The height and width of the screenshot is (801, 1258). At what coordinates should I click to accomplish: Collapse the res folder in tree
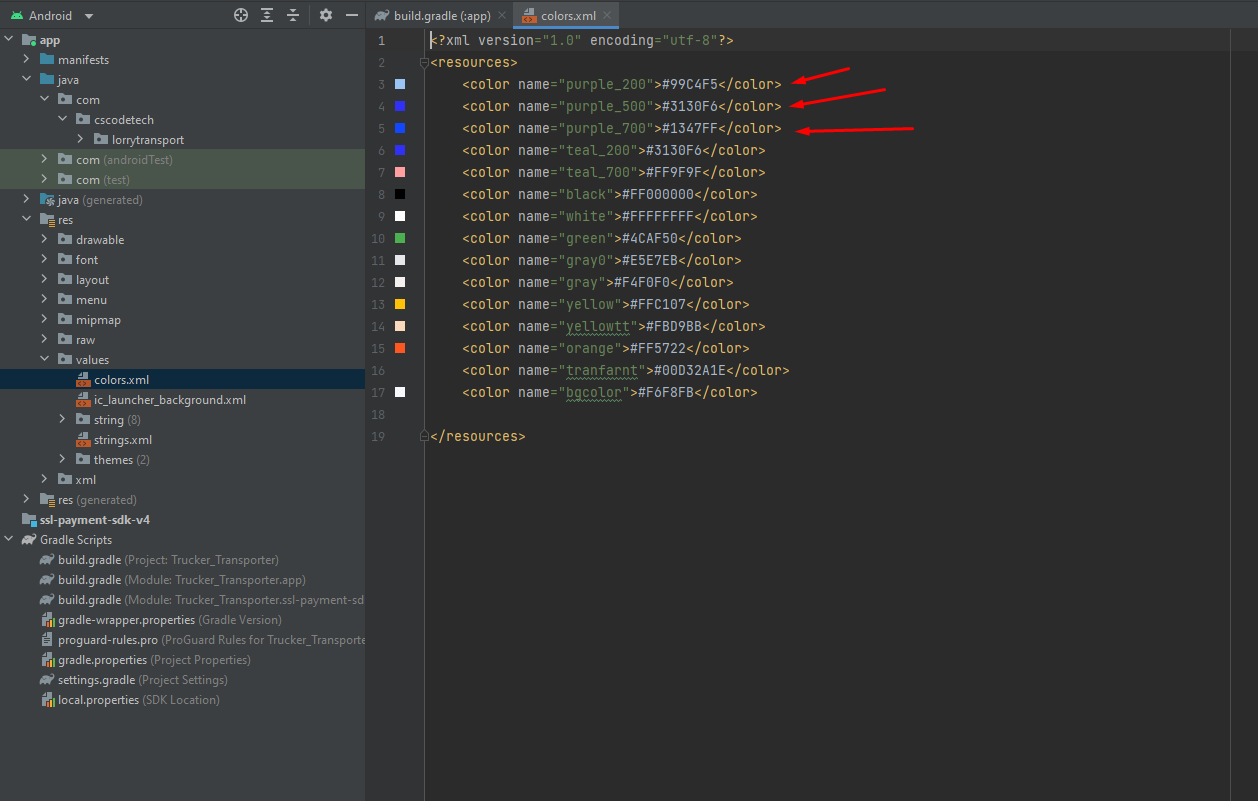point(27,220)
